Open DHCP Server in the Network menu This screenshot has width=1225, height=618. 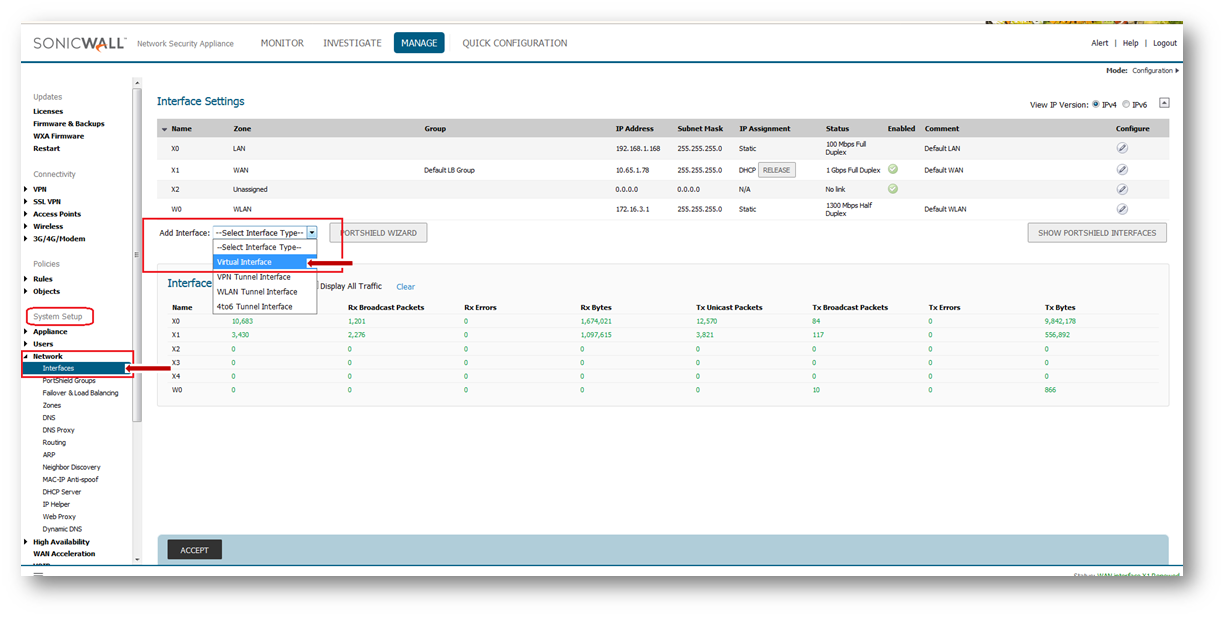[x=61, y=492]
